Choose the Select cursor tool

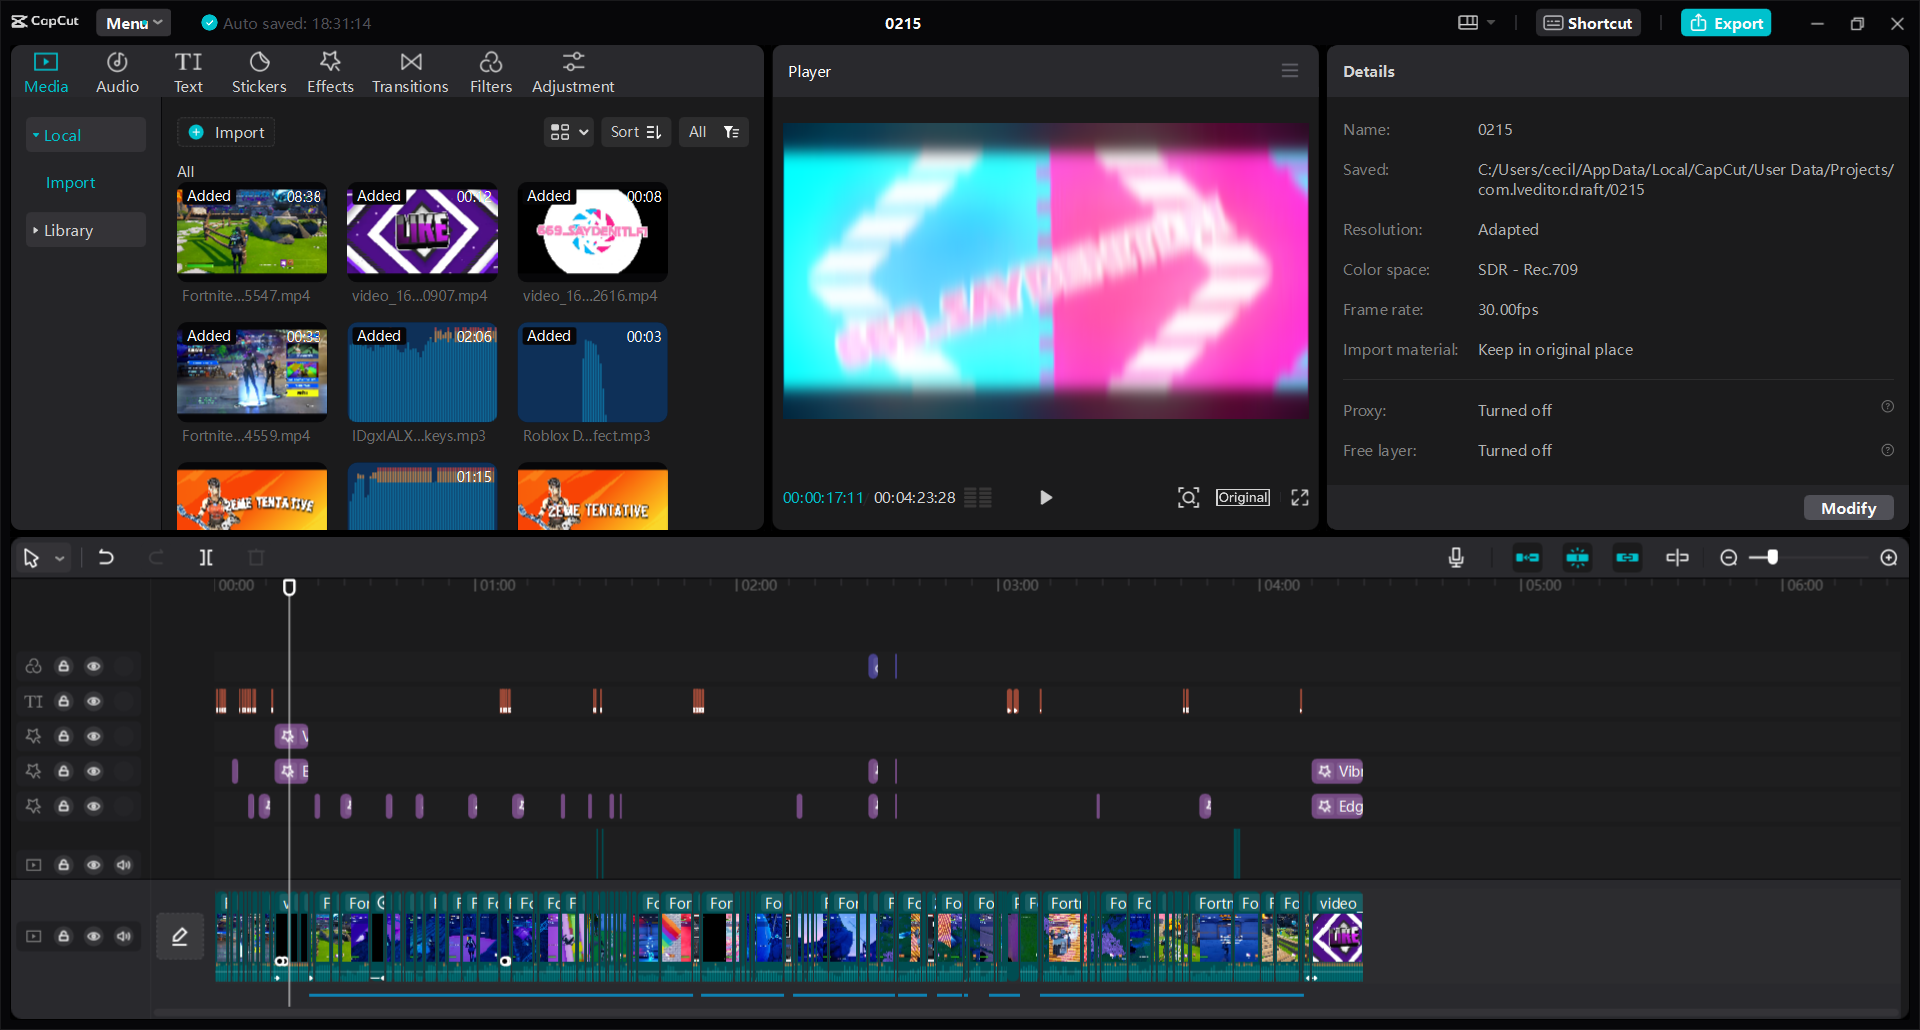[31, 558]
